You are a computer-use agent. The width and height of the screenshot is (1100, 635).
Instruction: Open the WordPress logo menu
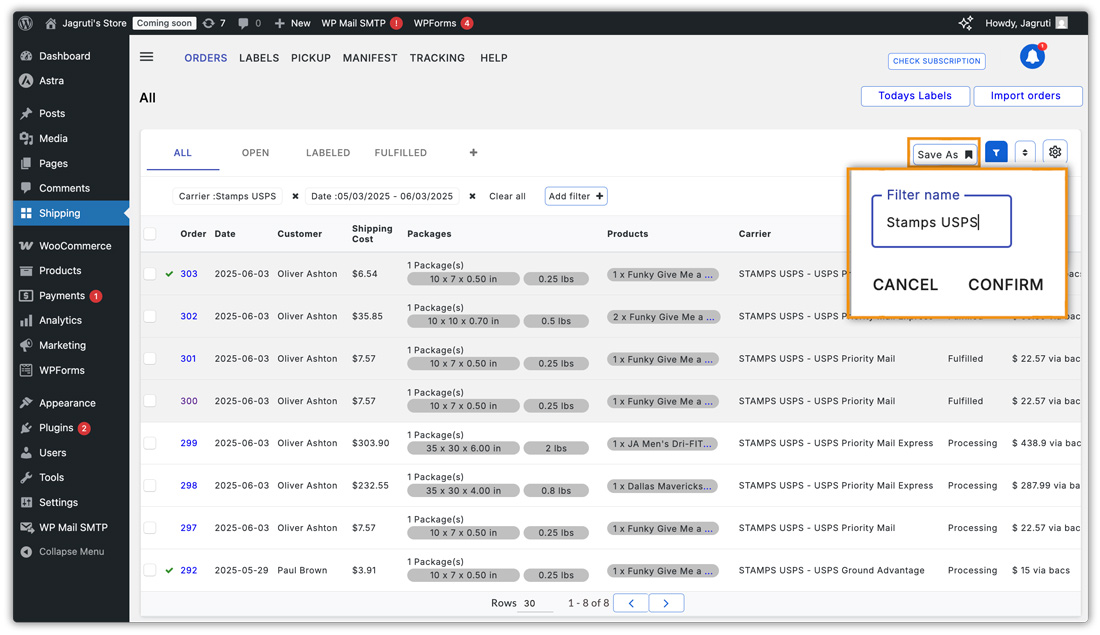pyautogui.click(x=26, y=23)
